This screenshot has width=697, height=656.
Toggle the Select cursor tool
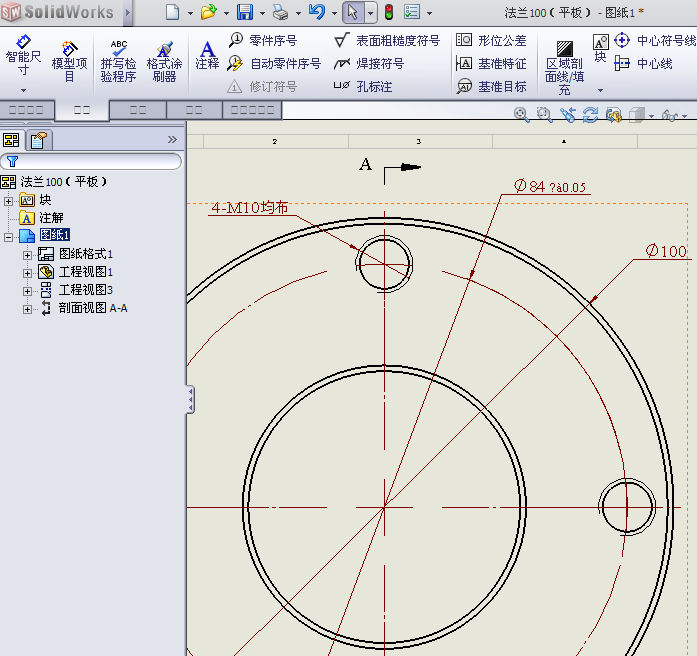pos(352,12)
